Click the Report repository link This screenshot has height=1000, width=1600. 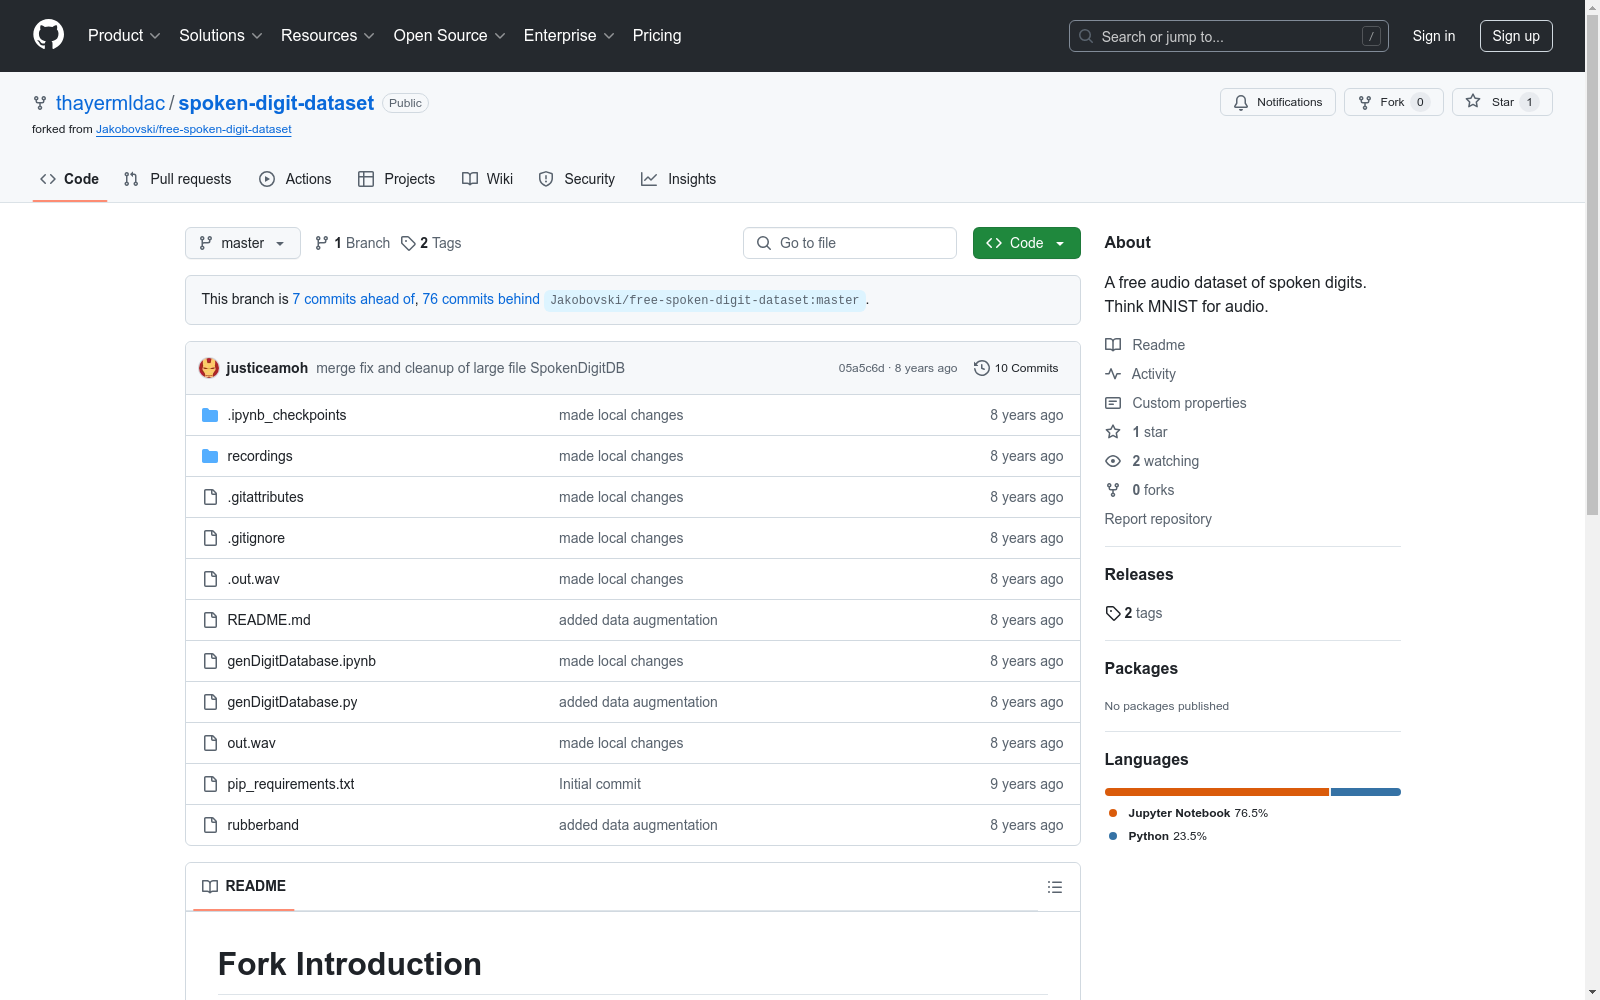pos(1158,519)
